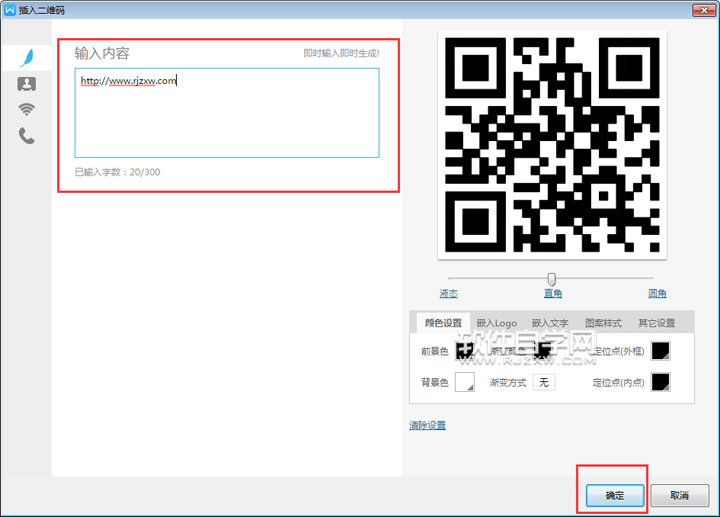The width and height of the screenshot is (720, 517).
Task: Click the corner style slider handle
Action: tap(551, 278)
